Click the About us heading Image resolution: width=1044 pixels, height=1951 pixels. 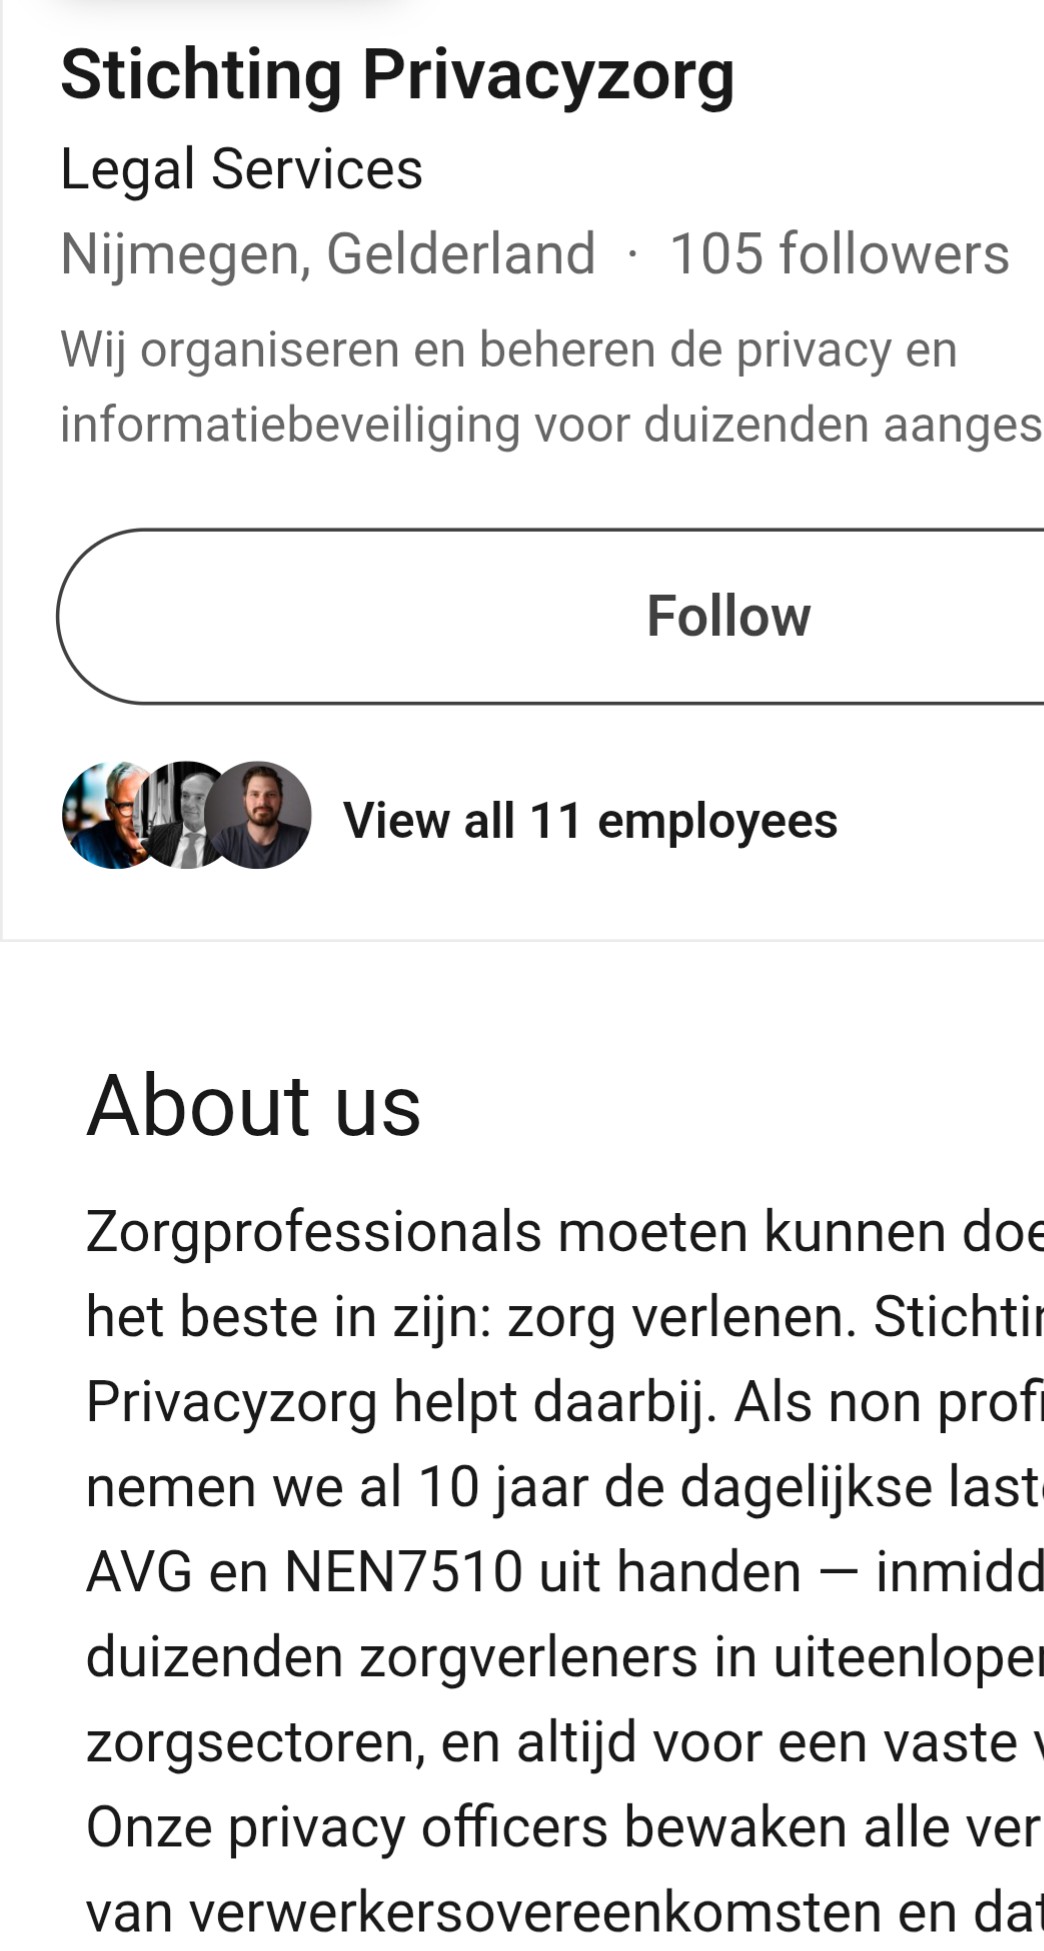coord(254,1106)
